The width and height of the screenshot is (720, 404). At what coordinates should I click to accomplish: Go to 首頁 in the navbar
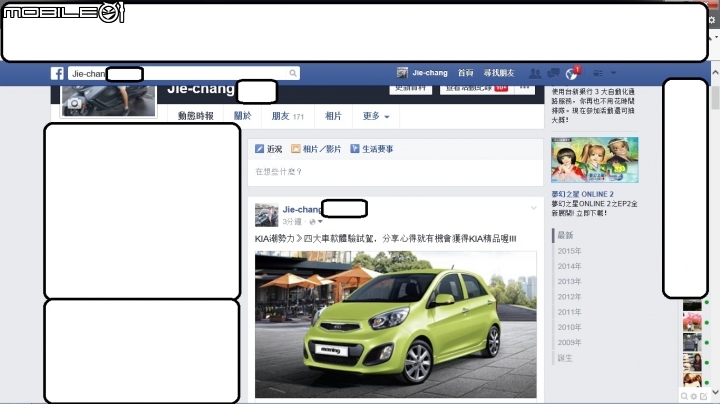click(465, 73)
